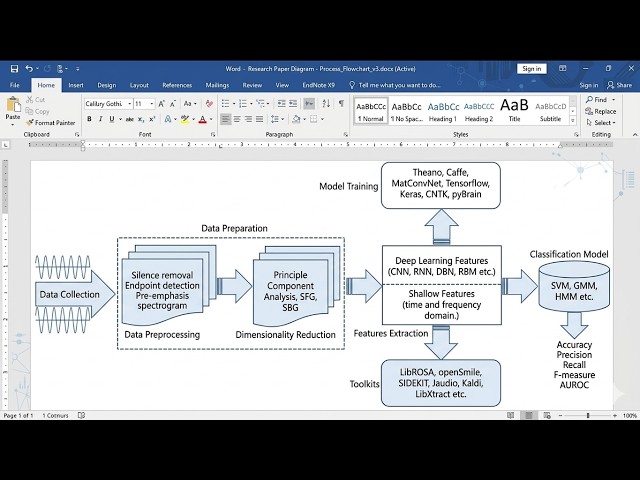Open the EndNote X9 tab
Image resolution: width=640 pixels, height=480 pixels.
pos(319,85)
